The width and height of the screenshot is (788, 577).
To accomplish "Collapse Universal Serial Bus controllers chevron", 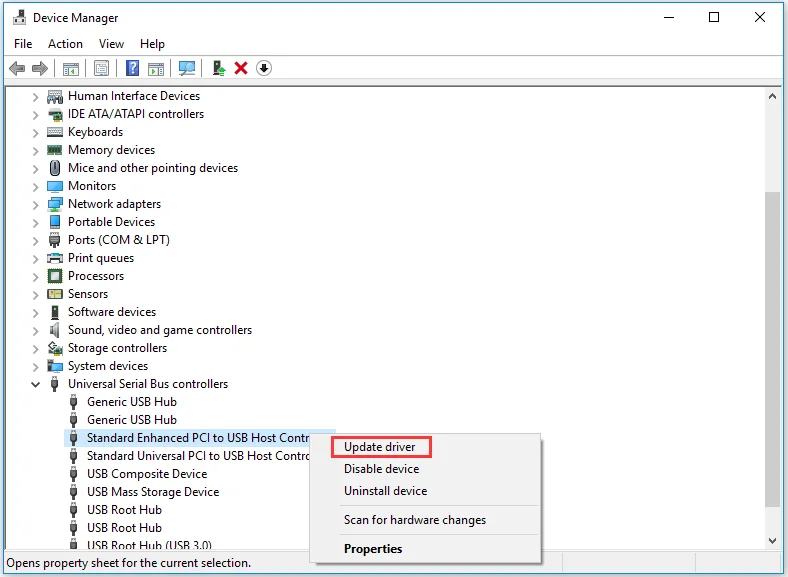I will (35, 384).
